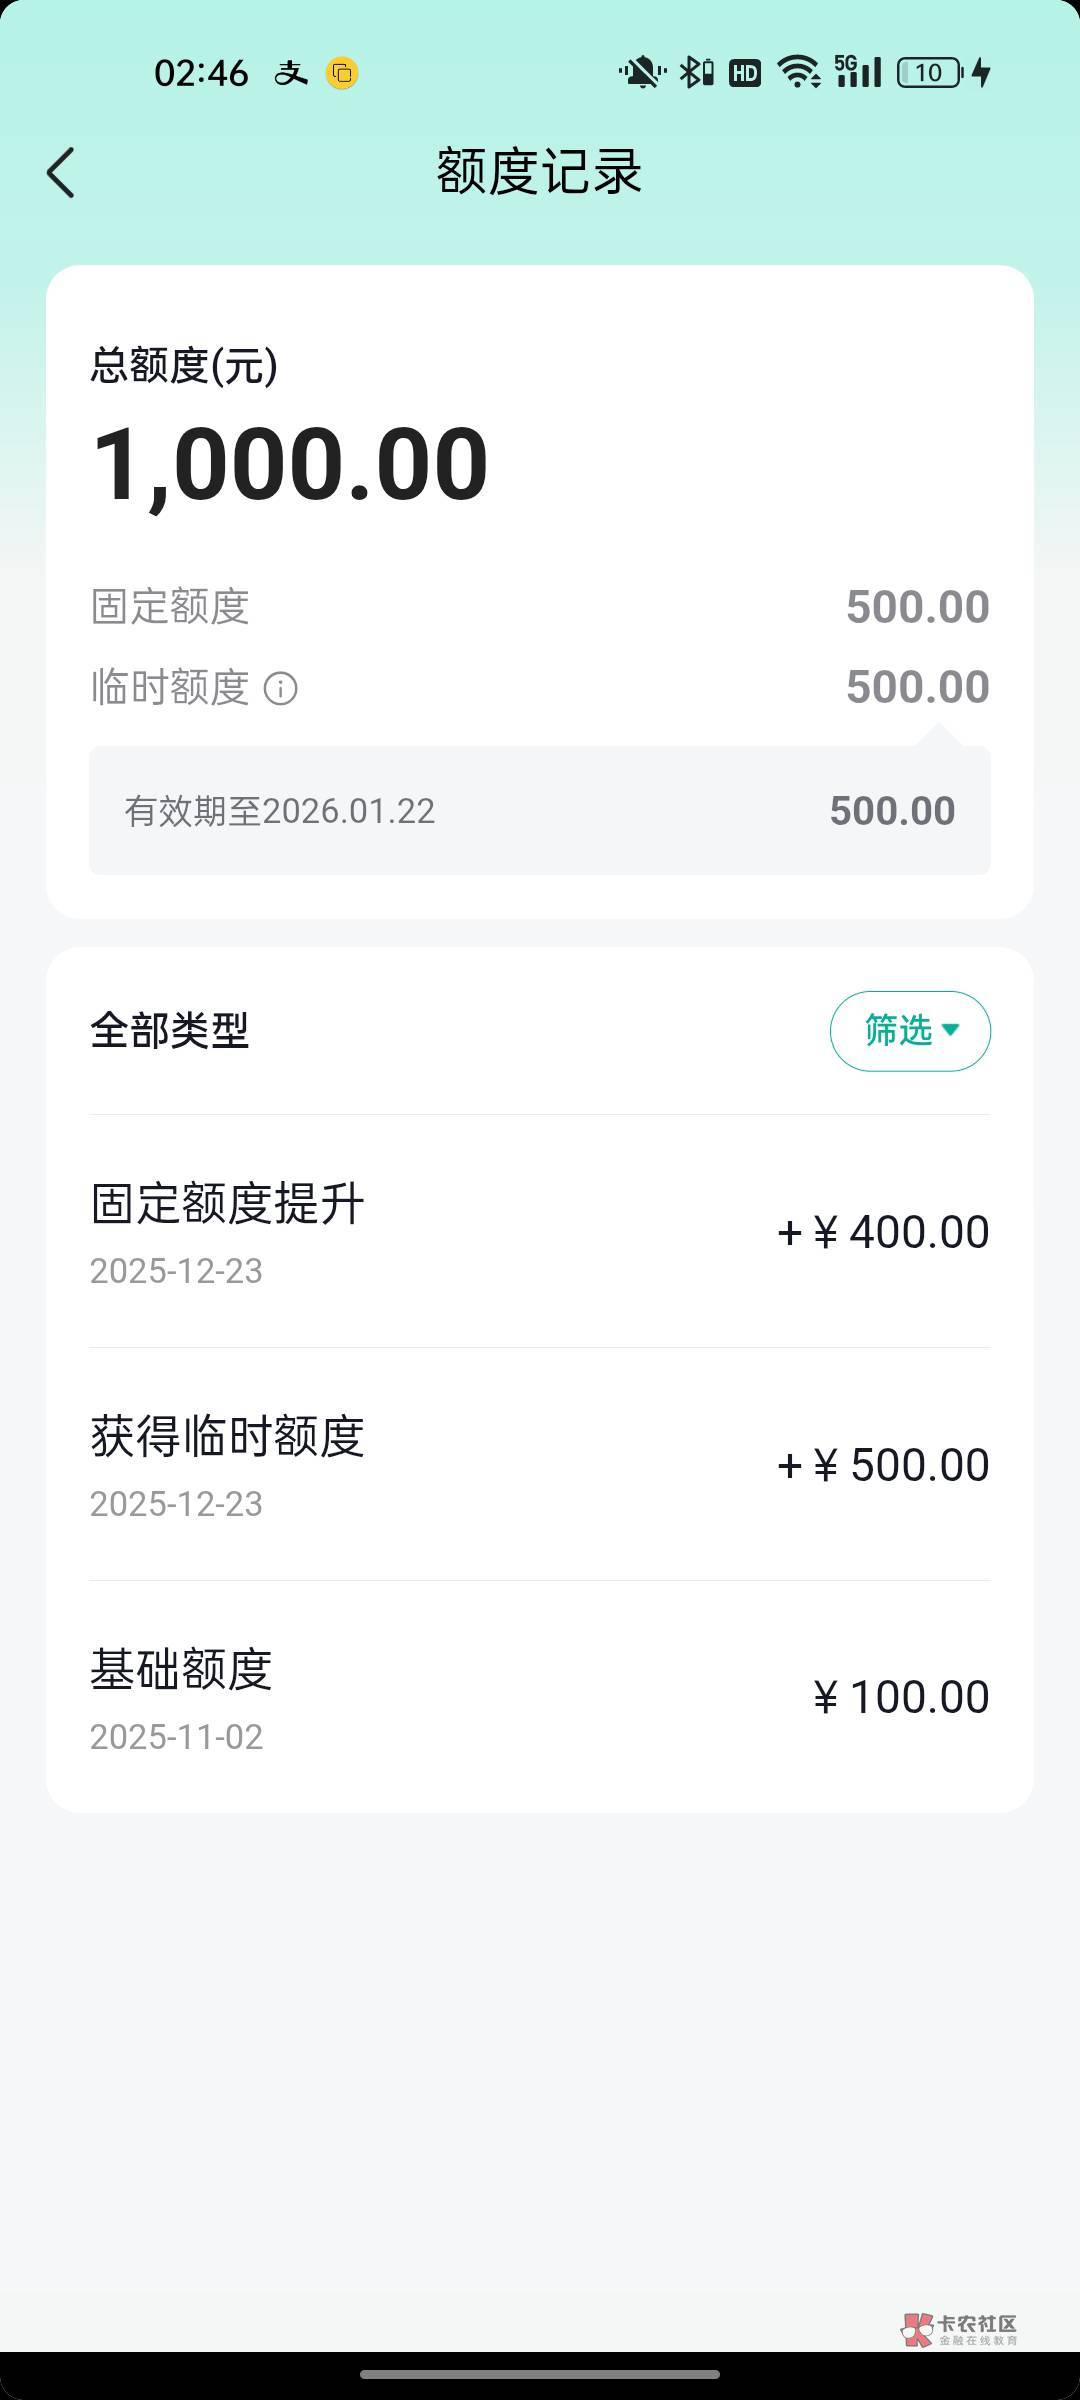The width and height of the screenshot is (1080, 2400).
Task: Tap the 额度记录 page title
Action: pos(540,172)
